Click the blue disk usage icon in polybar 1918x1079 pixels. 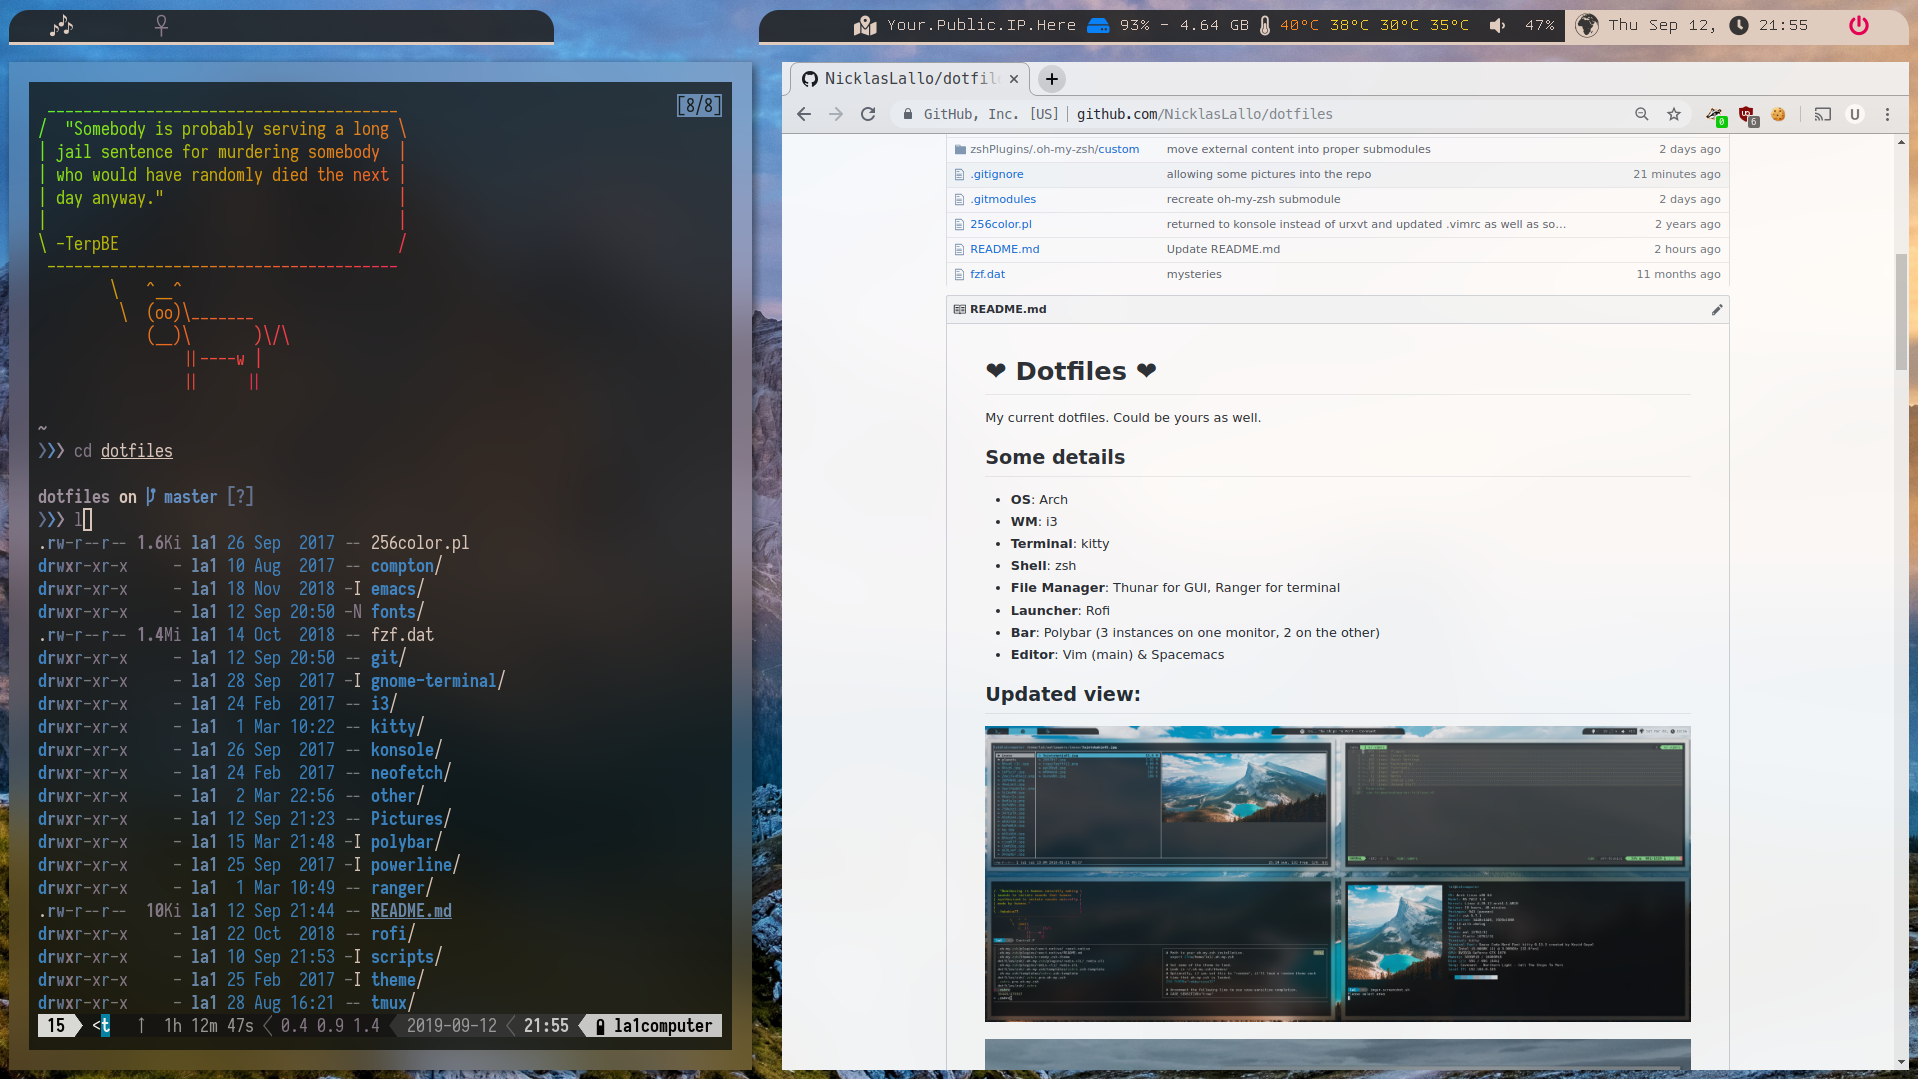click(1098, 26)
